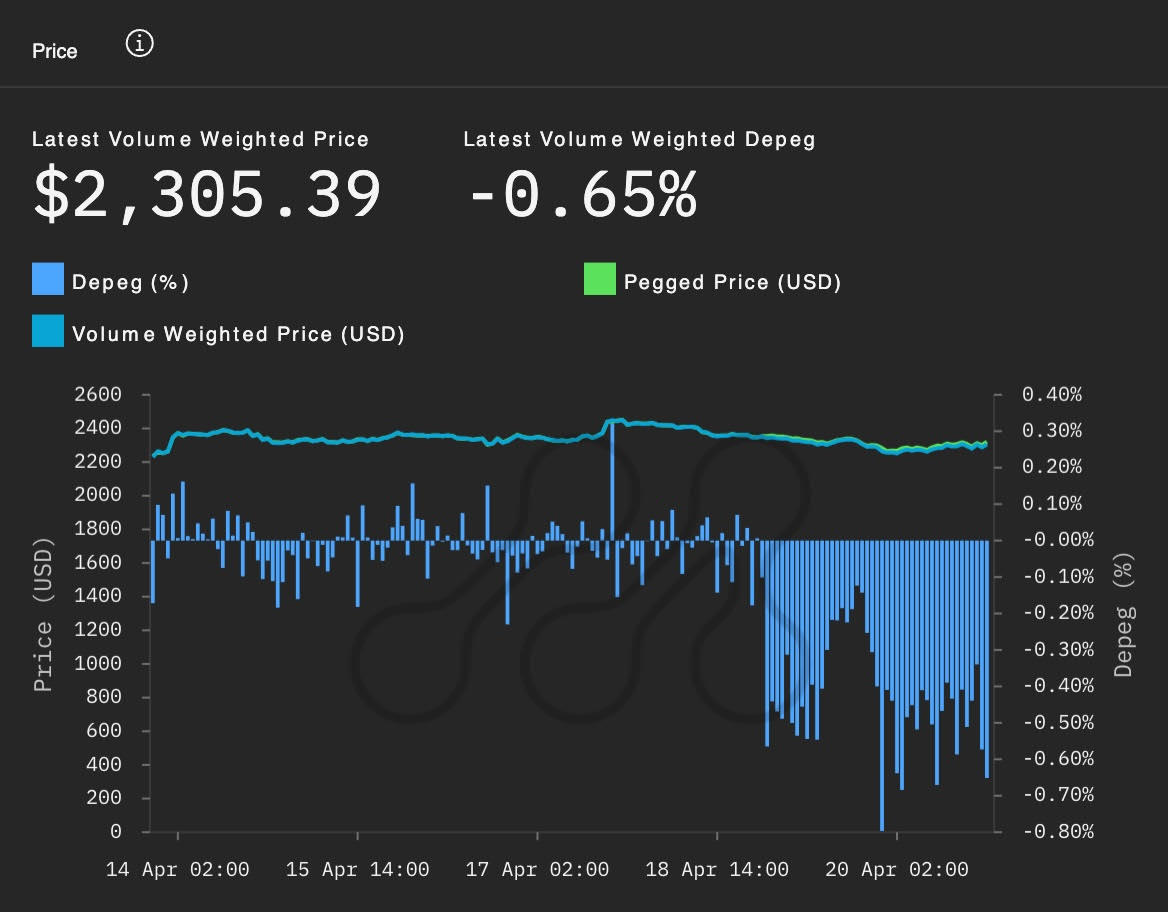Click the -0.65% depeg value
The height and width of the screenshot is (912, 1168).
tap(583, 194)
